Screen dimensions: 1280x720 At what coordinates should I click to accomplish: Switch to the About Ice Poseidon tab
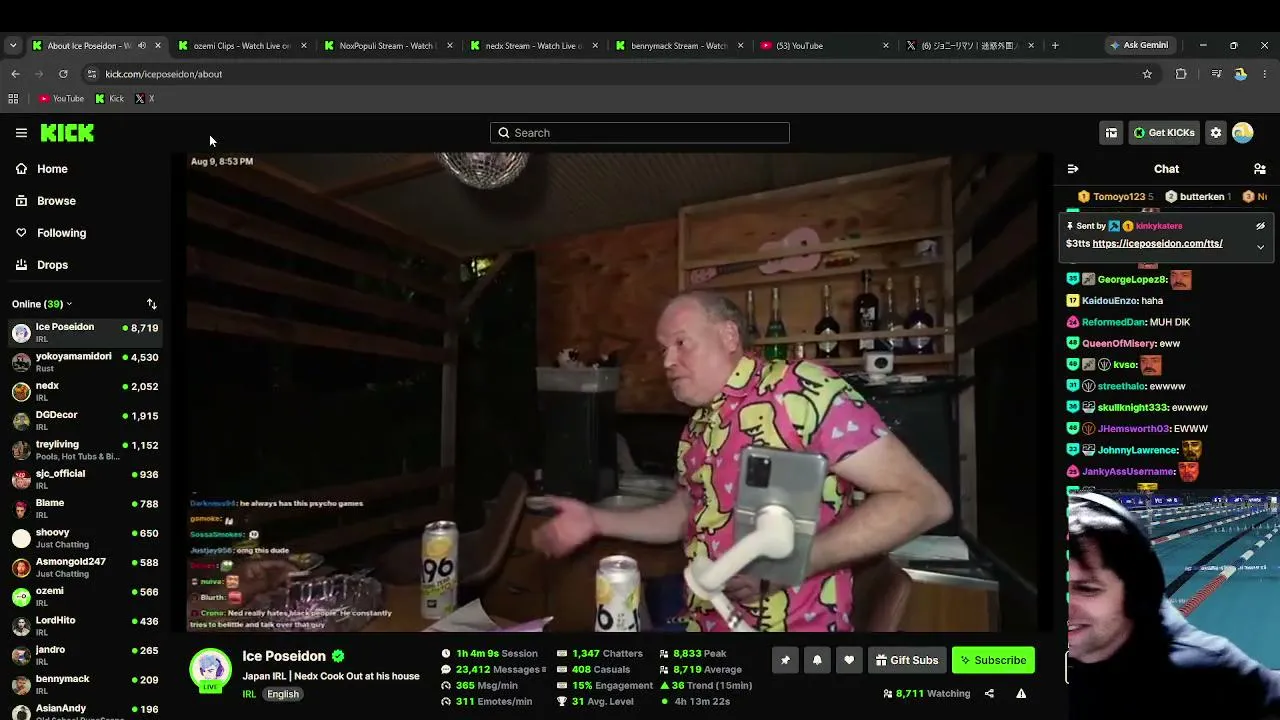point(95,45)
